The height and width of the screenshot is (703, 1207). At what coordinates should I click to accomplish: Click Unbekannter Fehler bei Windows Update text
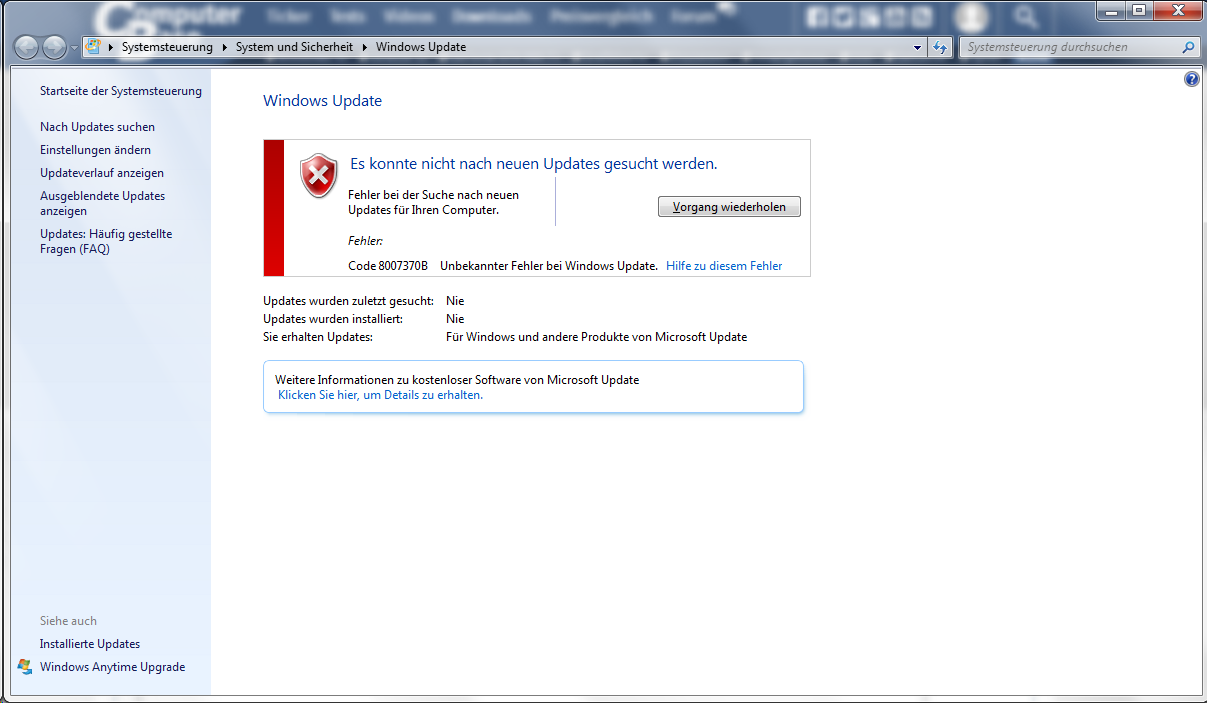click(548, 265)
